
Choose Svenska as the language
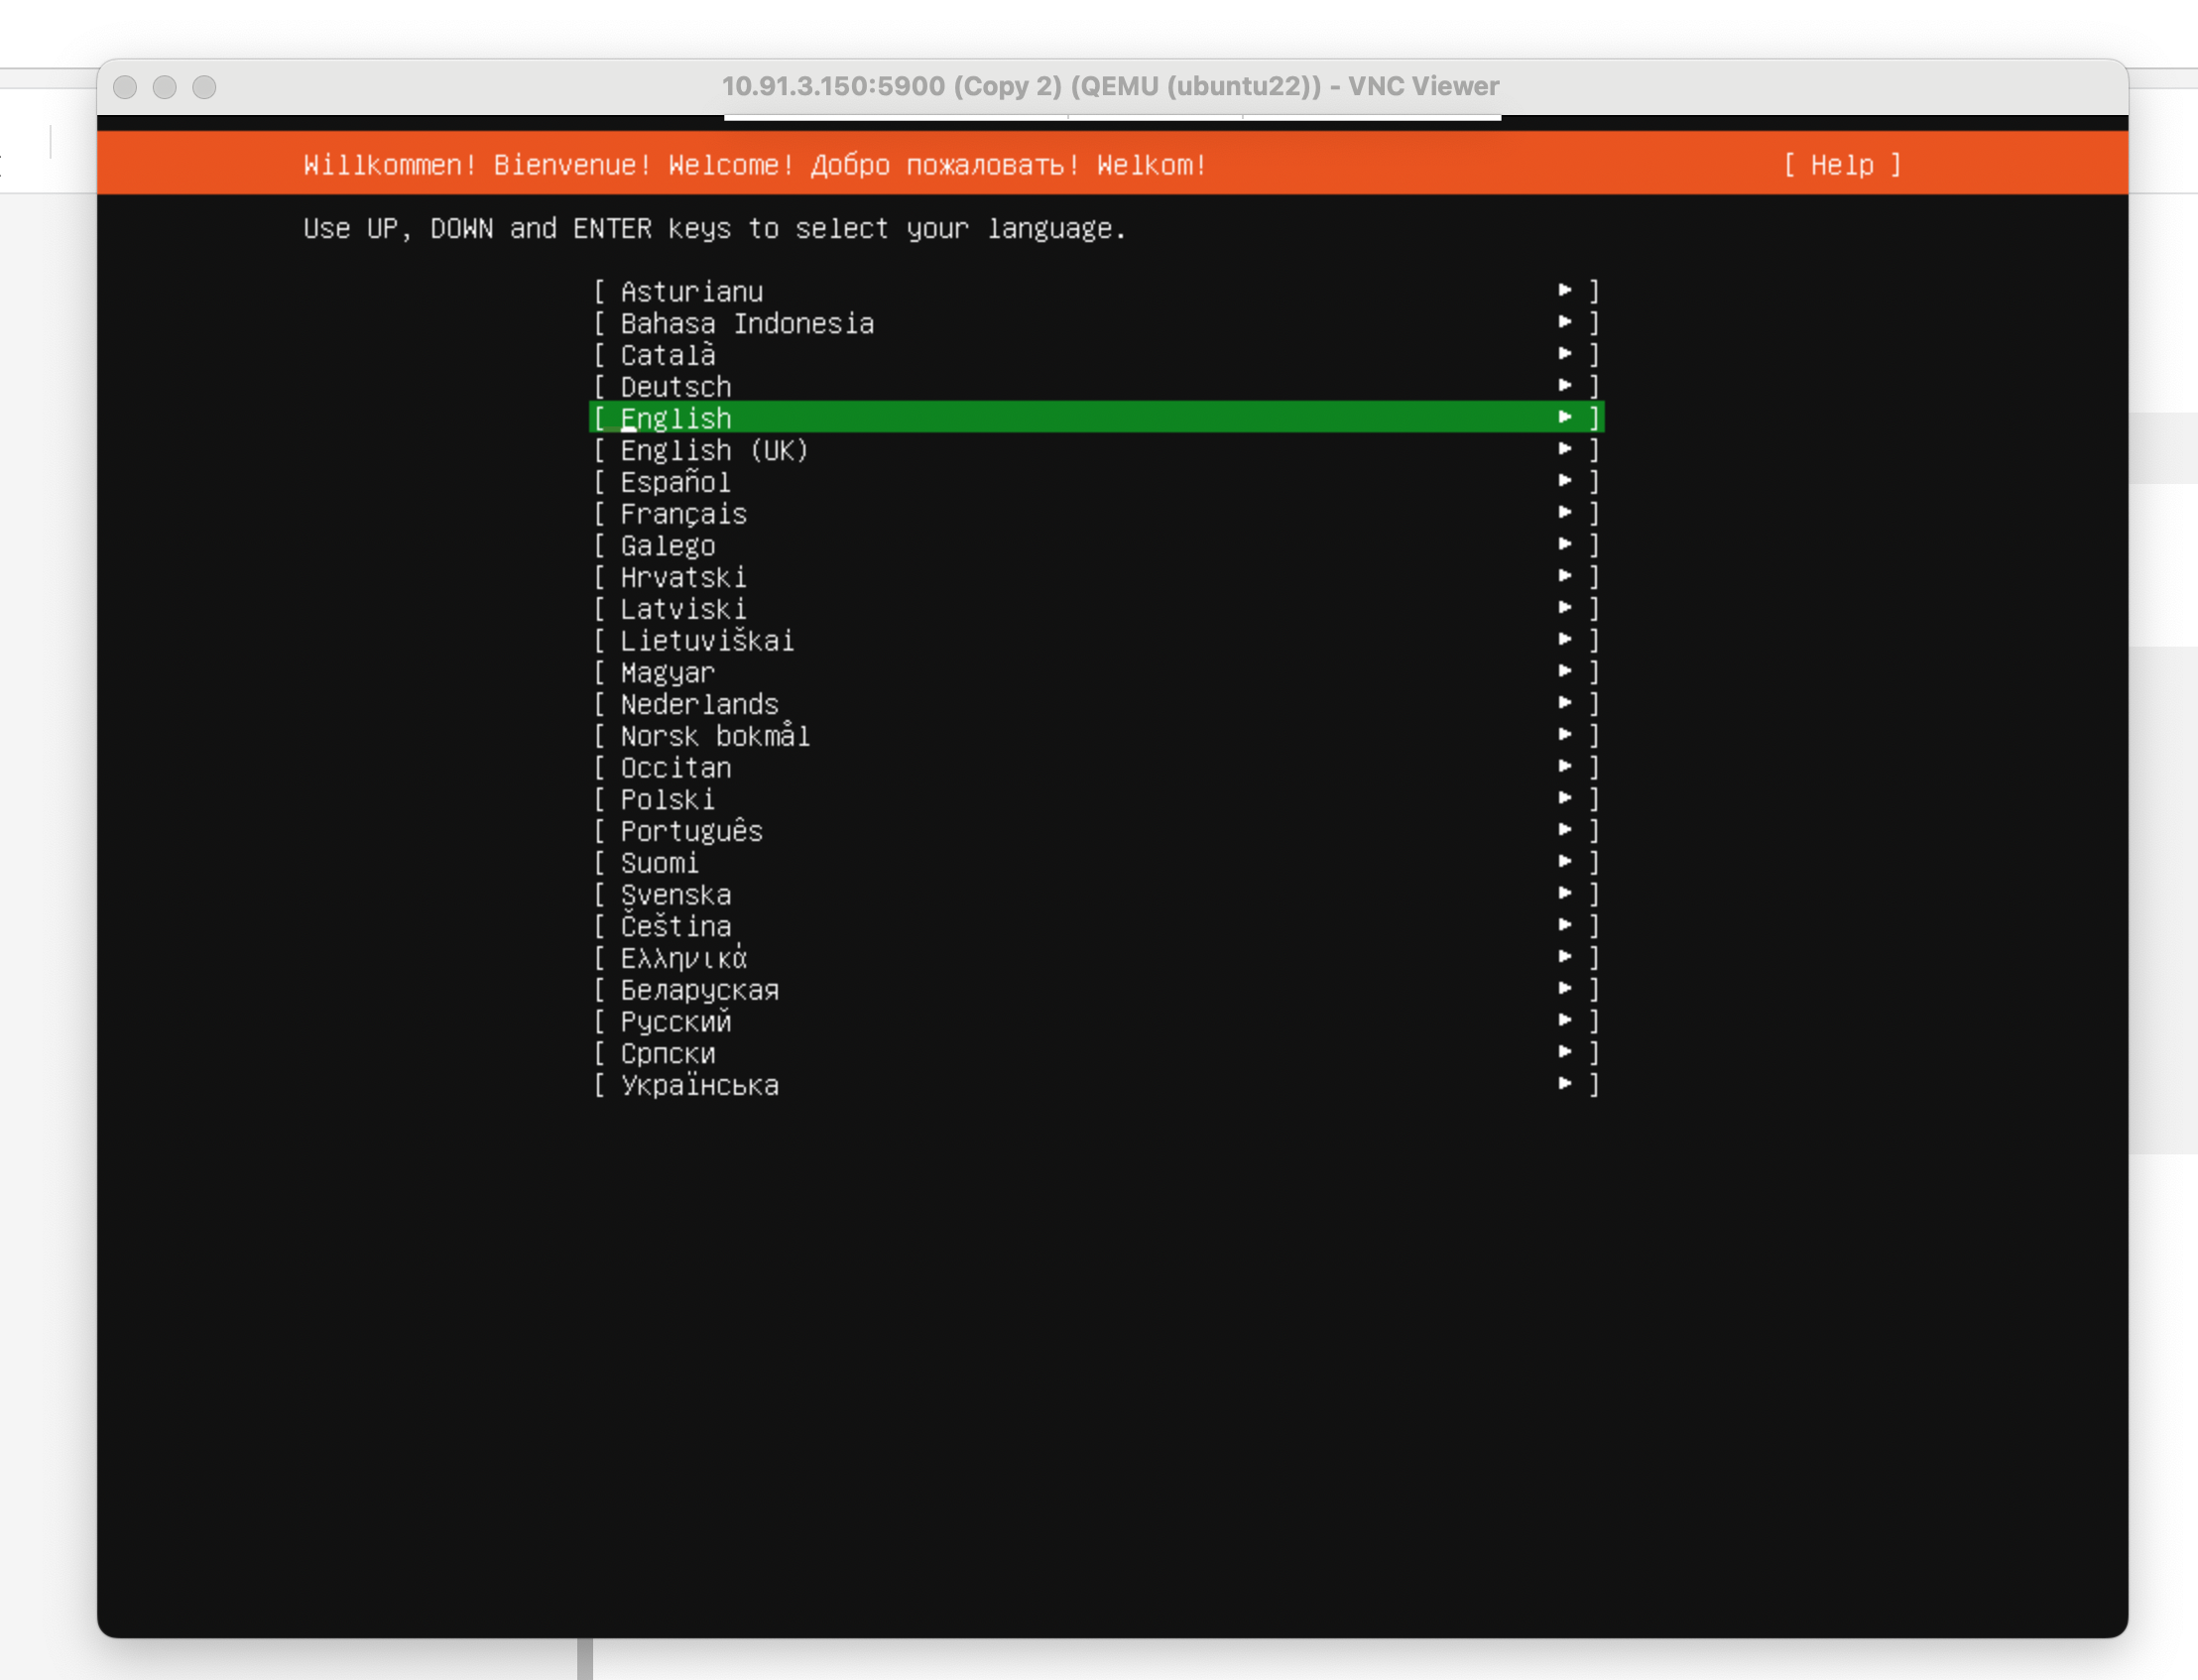(676, 895)
